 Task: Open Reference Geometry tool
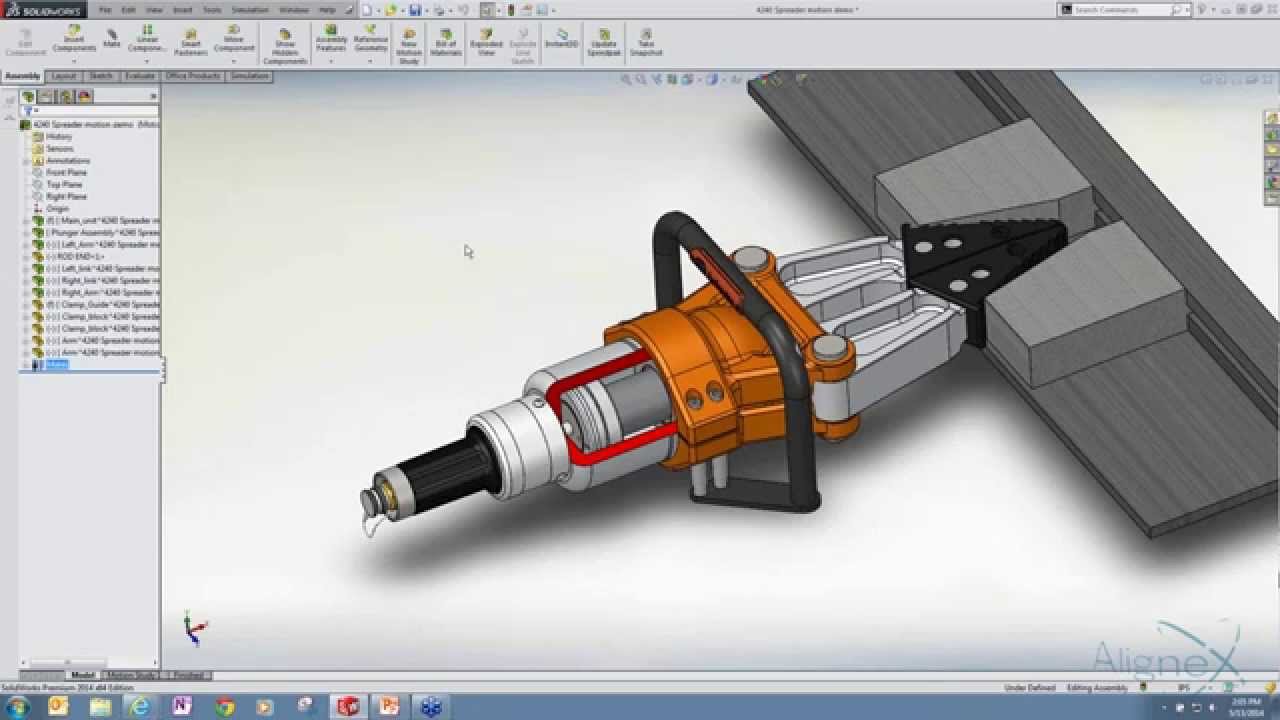point(371,40)
